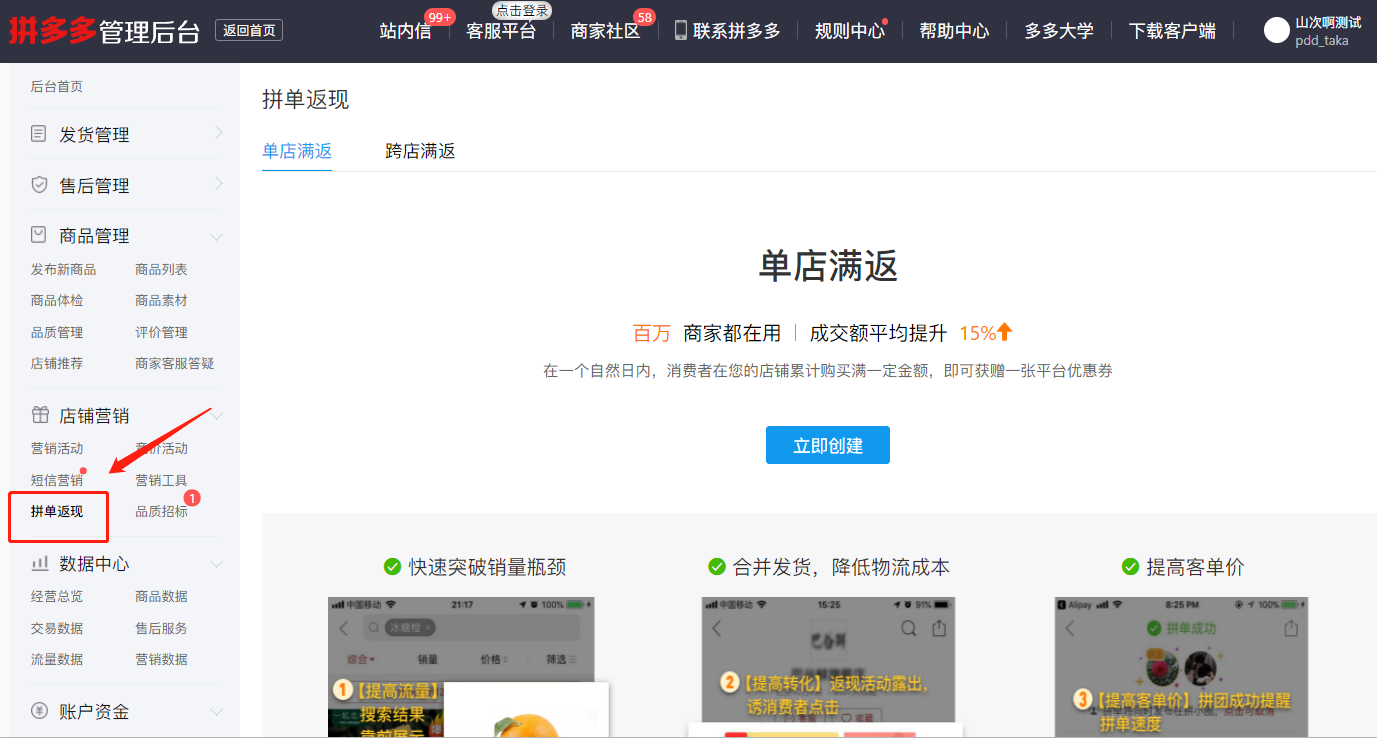The height and width of the screenshot is (739, 1377).
Task: Open 发布新商品 in sidebar
Action: point(63,269)
